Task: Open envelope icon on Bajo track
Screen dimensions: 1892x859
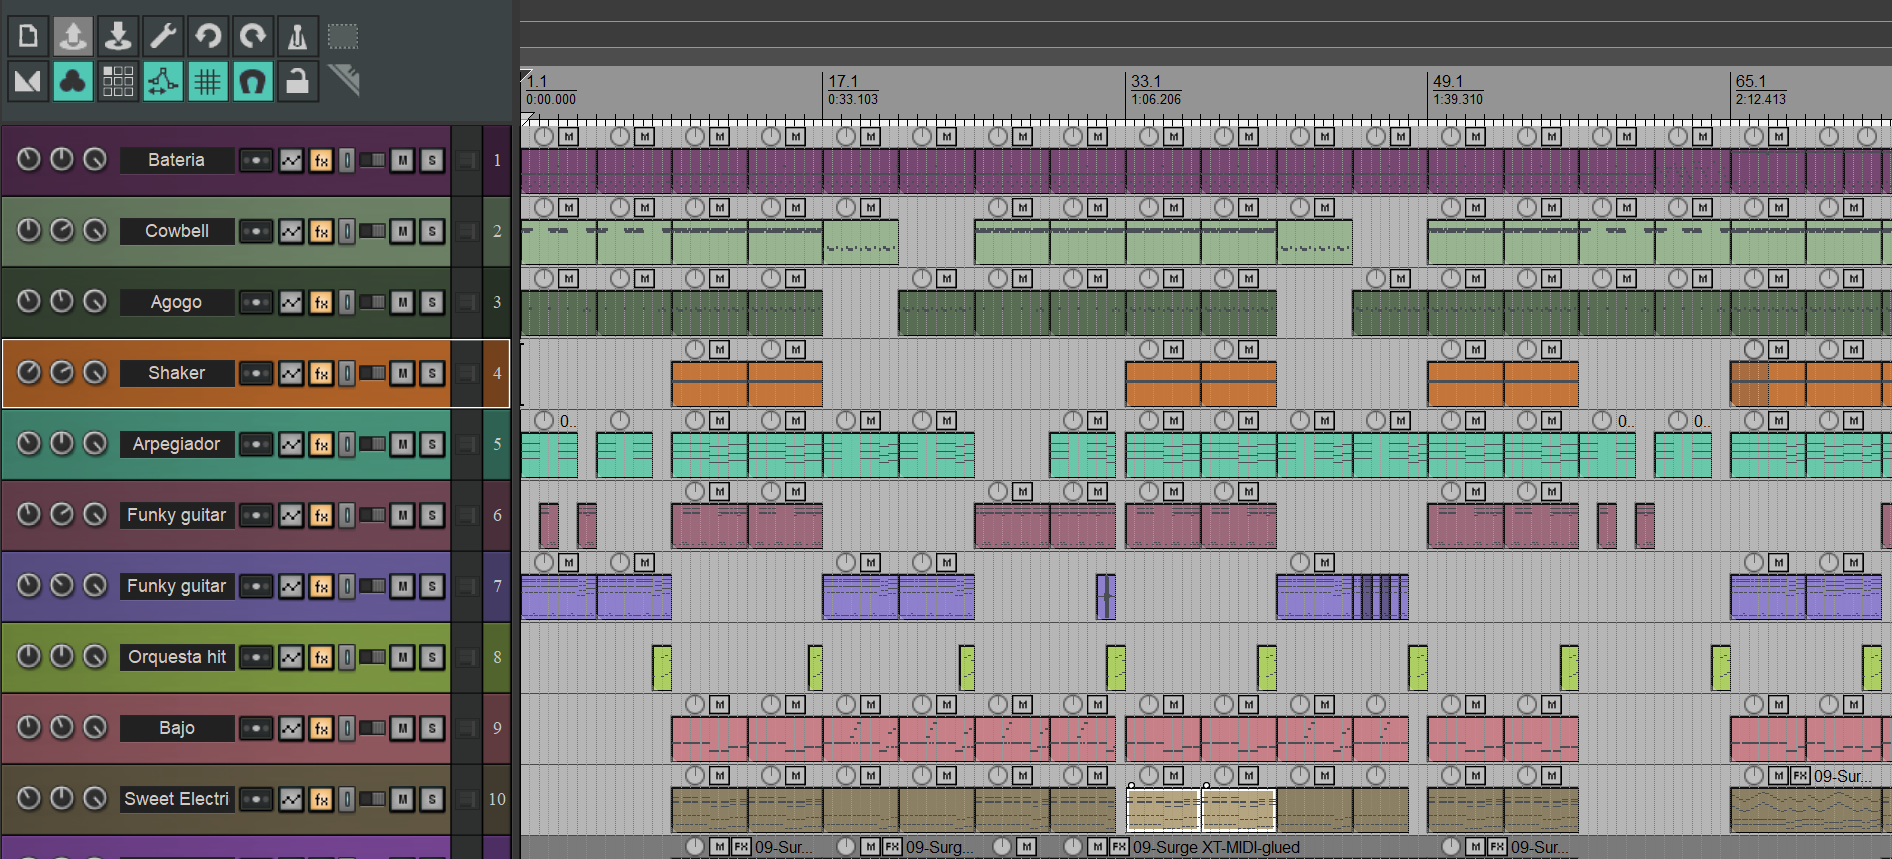Action: (291, 728)
